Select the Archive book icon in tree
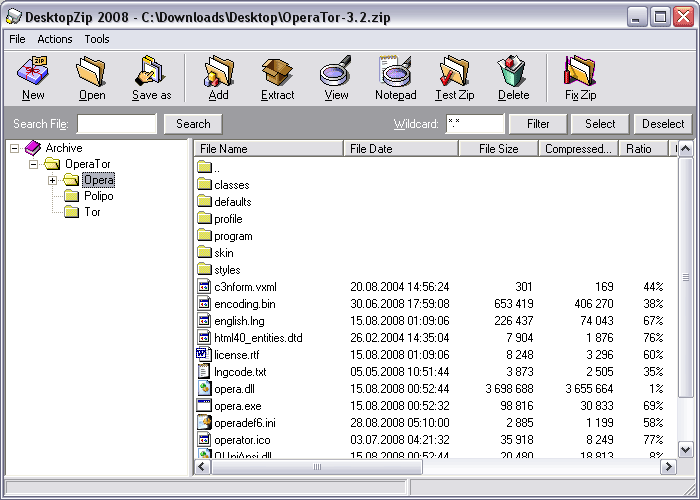700x500 pixels. click(33, 148)
